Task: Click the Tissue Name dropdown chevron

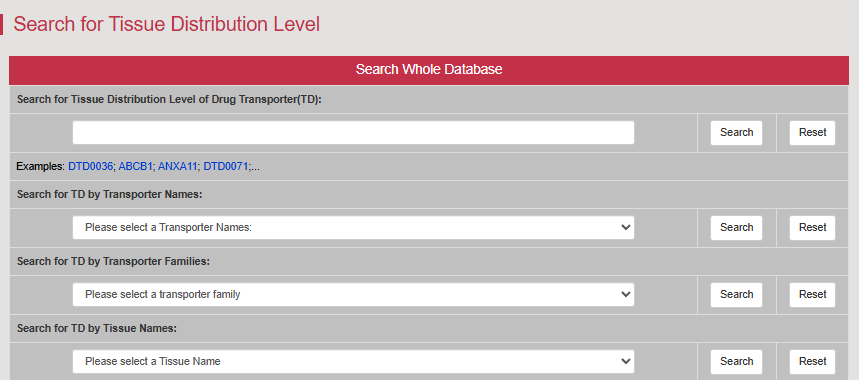Action: (626, 361)
